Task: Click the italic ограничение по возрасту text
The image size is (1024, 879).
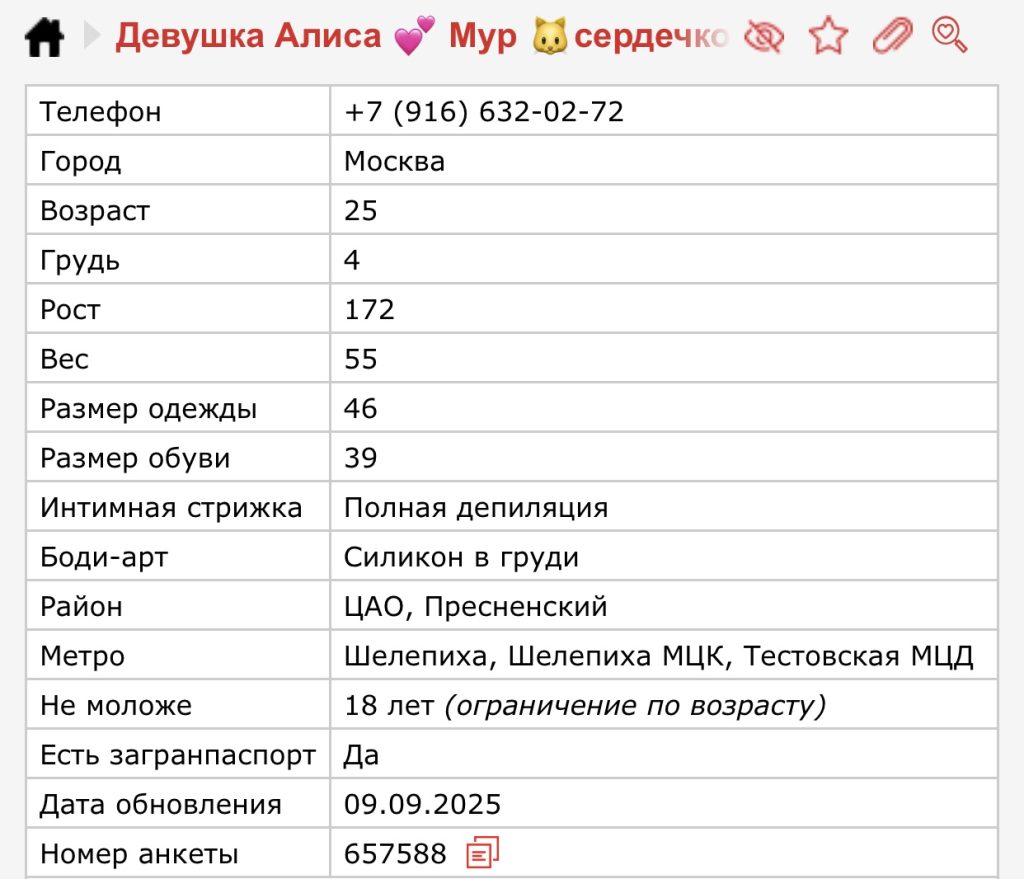Action: tap(635, 706)
